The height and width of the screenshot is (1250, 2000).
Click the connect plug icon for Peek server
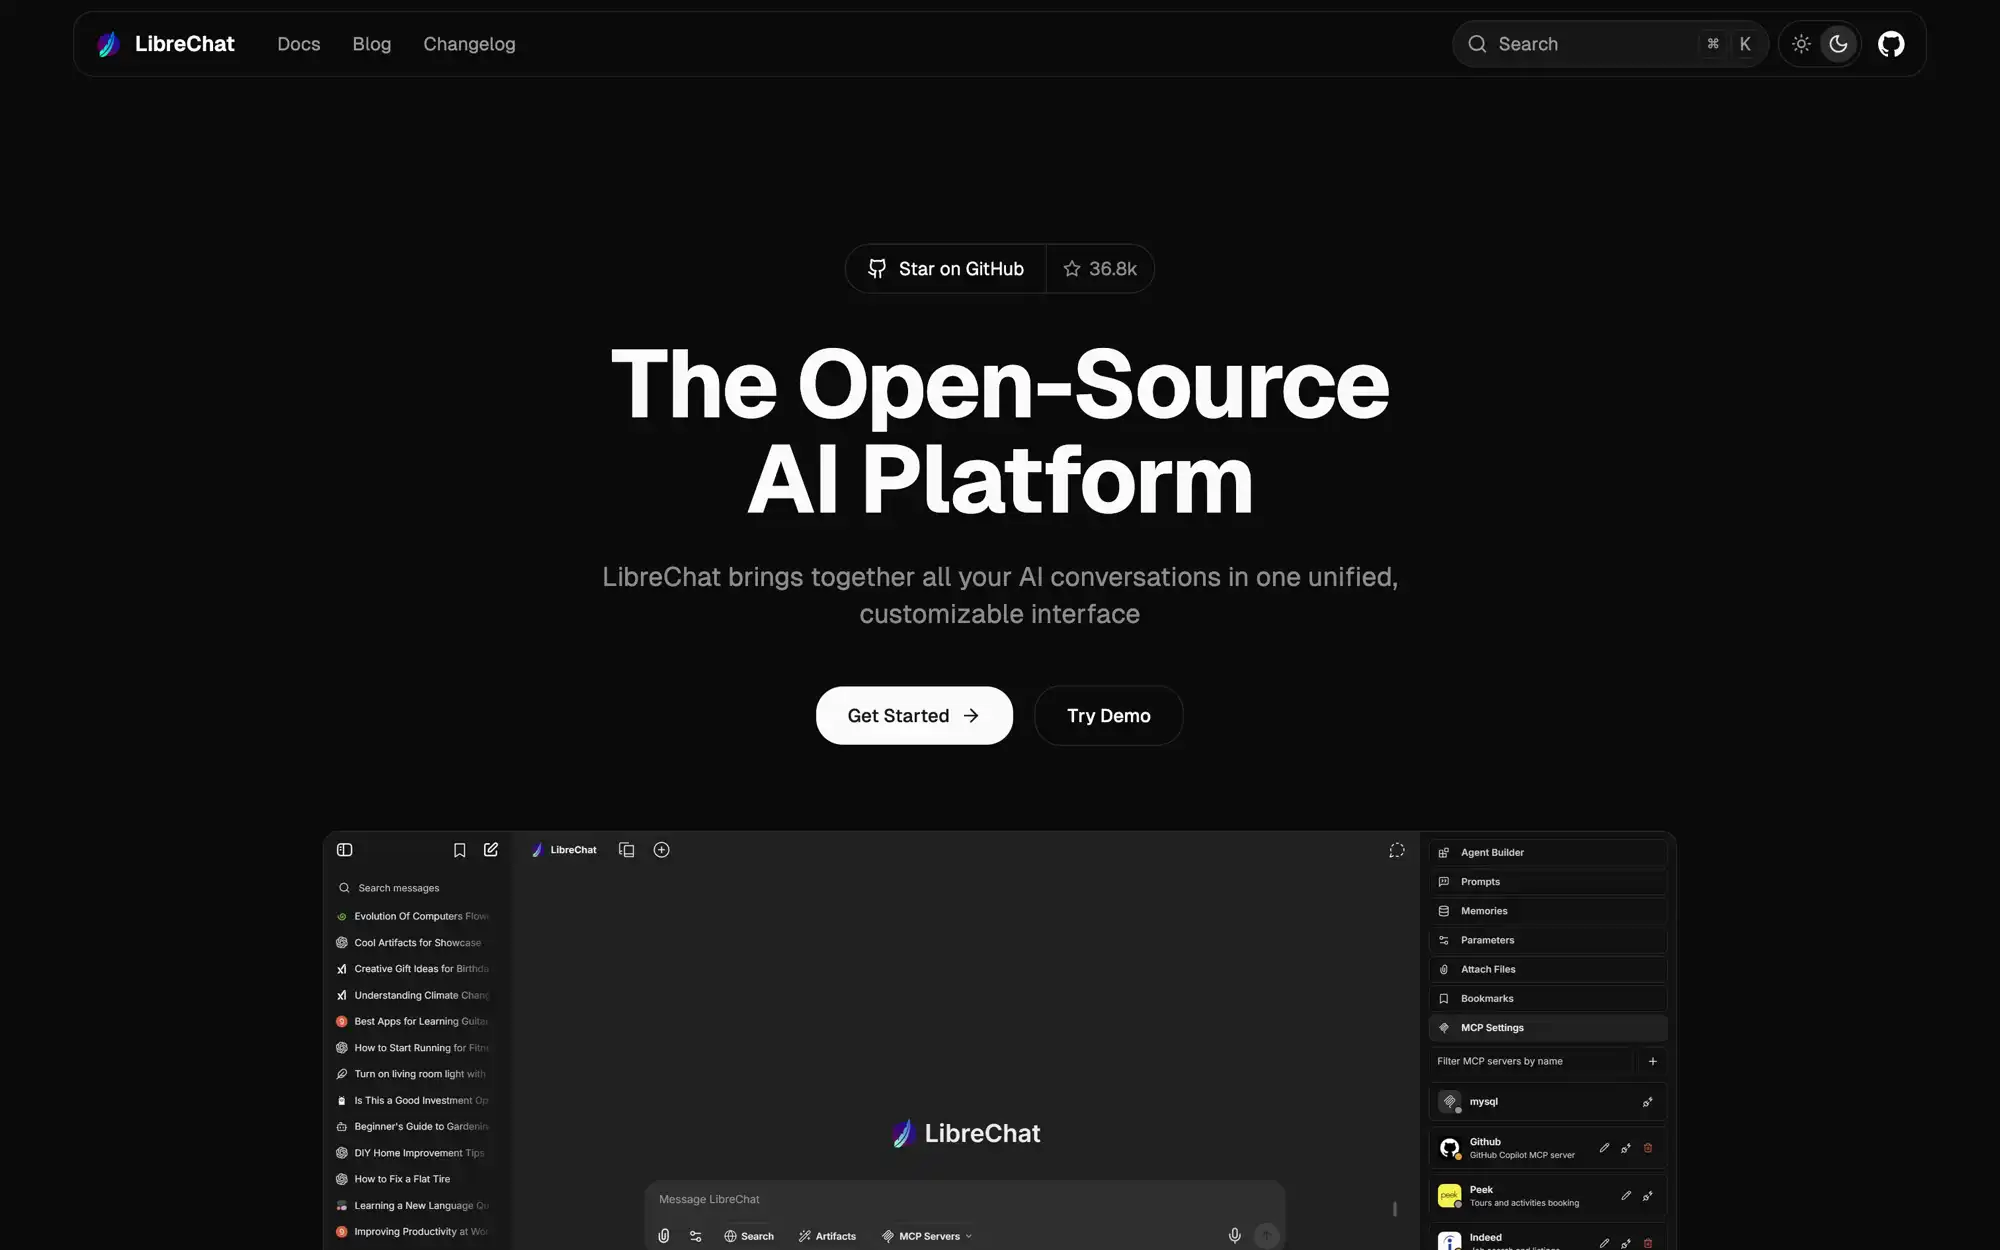coord(1647,1196)
